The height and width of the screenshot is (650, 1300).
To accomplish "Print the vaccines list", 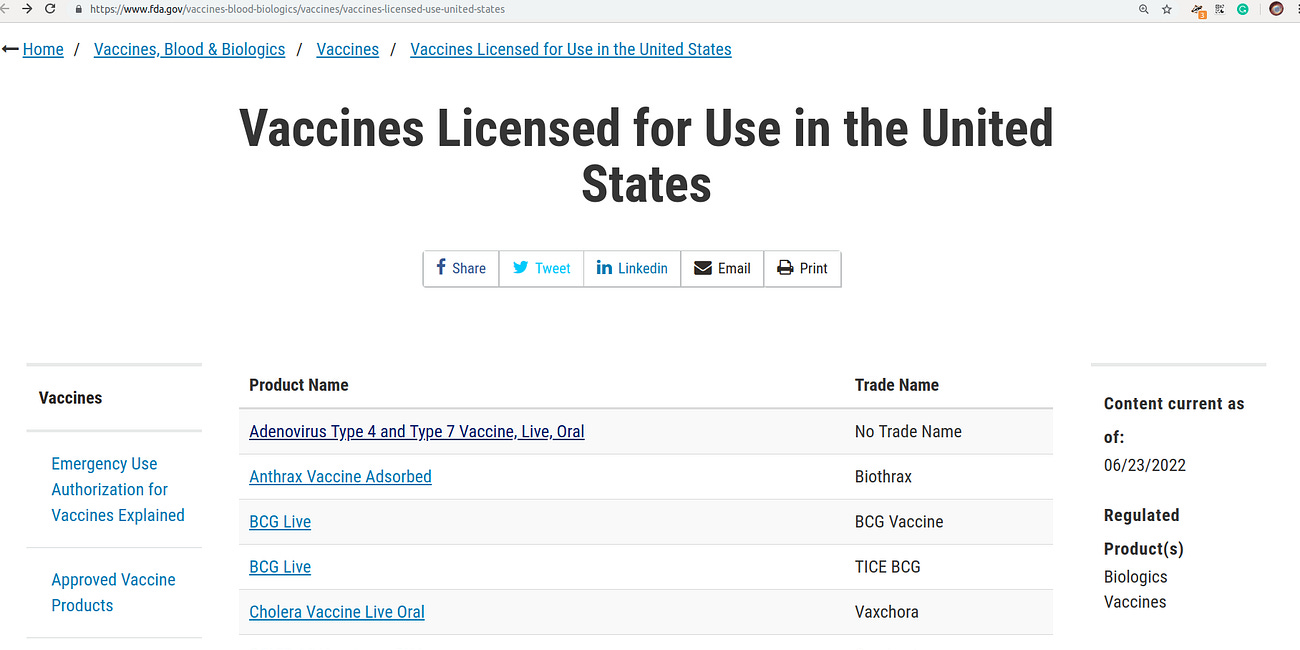I will [x=802, y=268].
